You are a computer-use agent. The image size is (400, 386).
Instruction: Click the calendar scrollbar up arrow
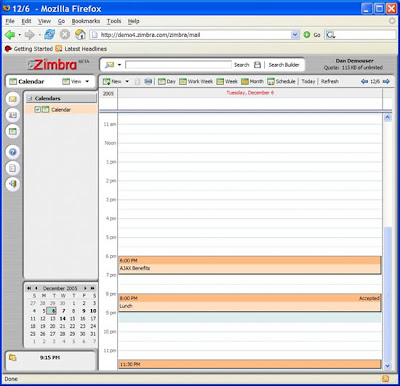pyautogui.click(x=387, y=117)
